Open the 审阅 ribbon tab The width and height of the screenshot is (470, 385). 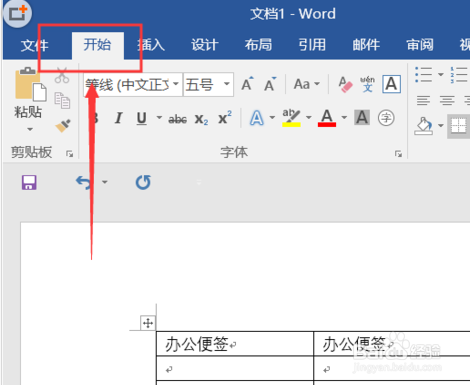[420, 45]
